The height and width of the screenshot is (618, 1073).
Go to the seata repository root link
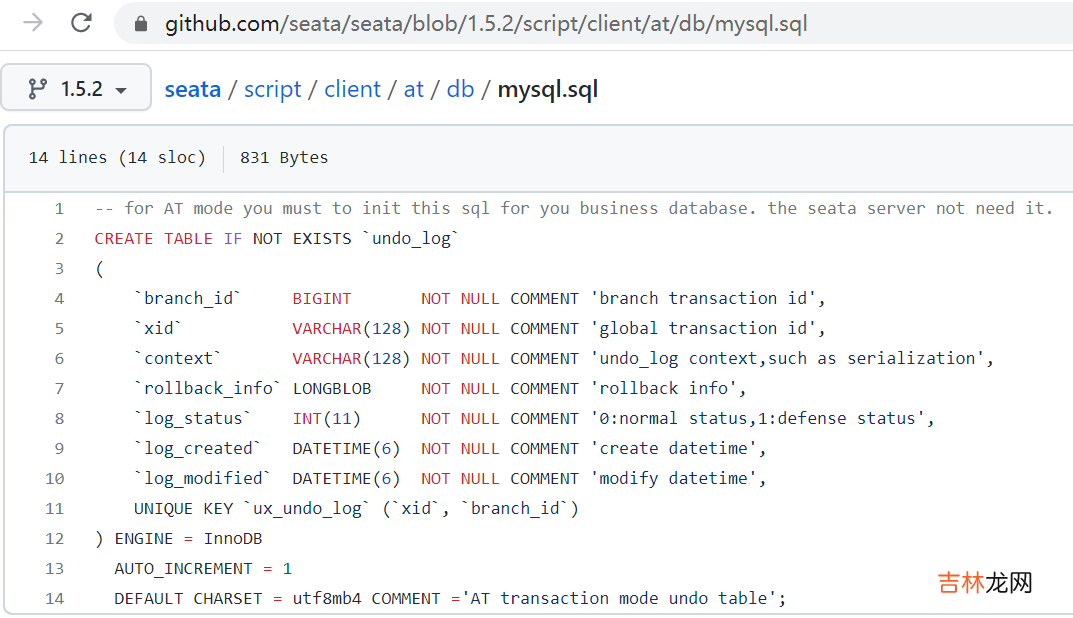coord(192,89)
